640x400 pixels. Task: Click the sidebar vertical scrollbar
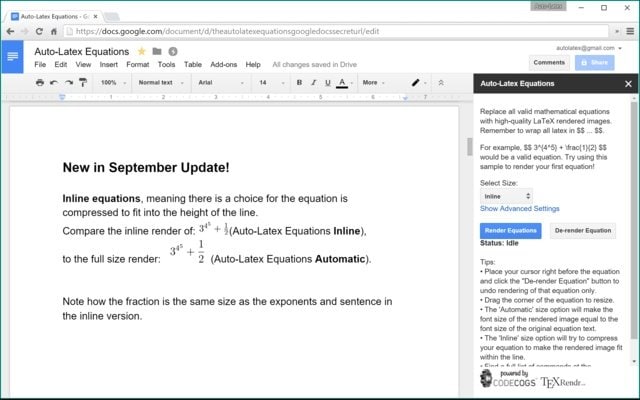(633, 220)
